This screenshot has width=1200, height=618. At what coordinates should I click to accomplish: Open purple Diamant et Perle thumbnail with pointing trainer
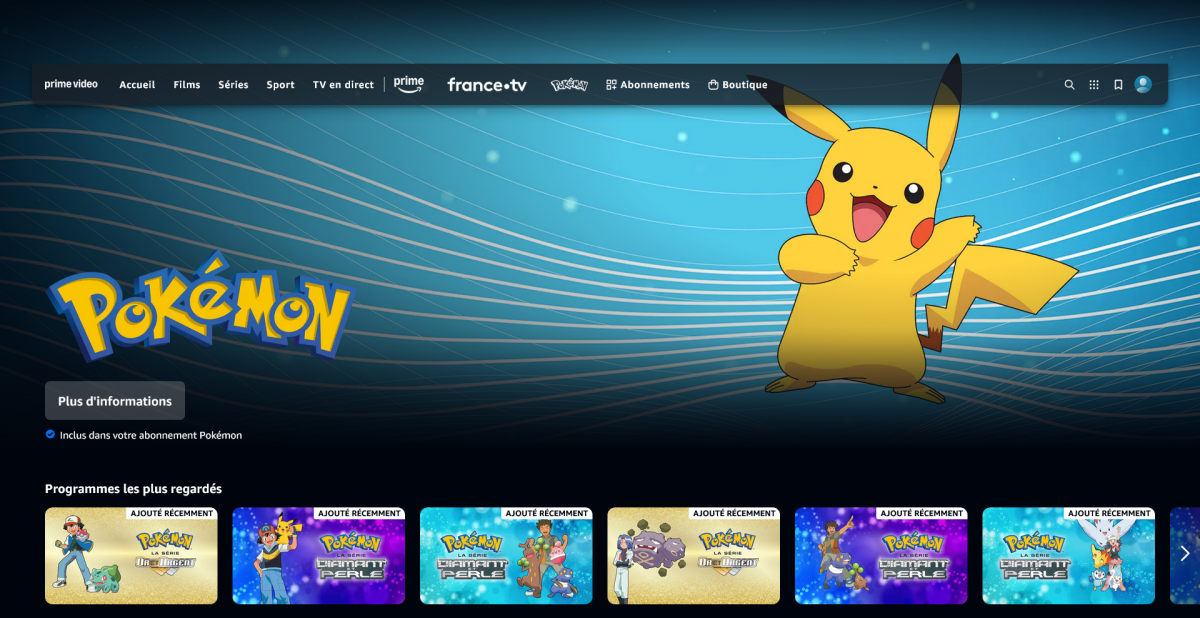pyautogui.click(x=881, y=556)
